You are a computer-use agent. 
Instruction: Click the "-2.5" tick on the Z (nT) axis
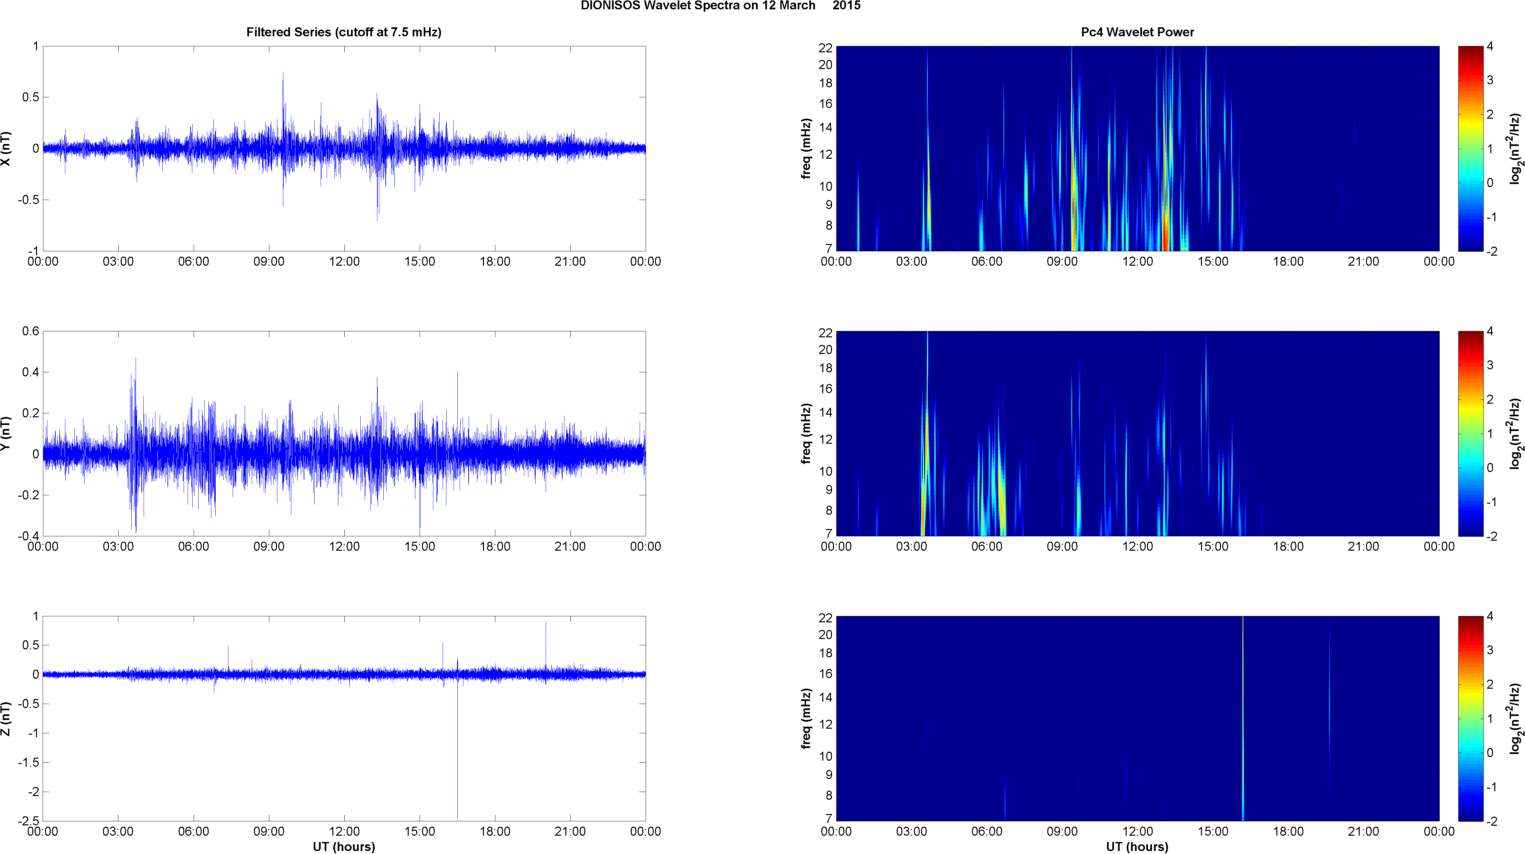click(27, 821)
